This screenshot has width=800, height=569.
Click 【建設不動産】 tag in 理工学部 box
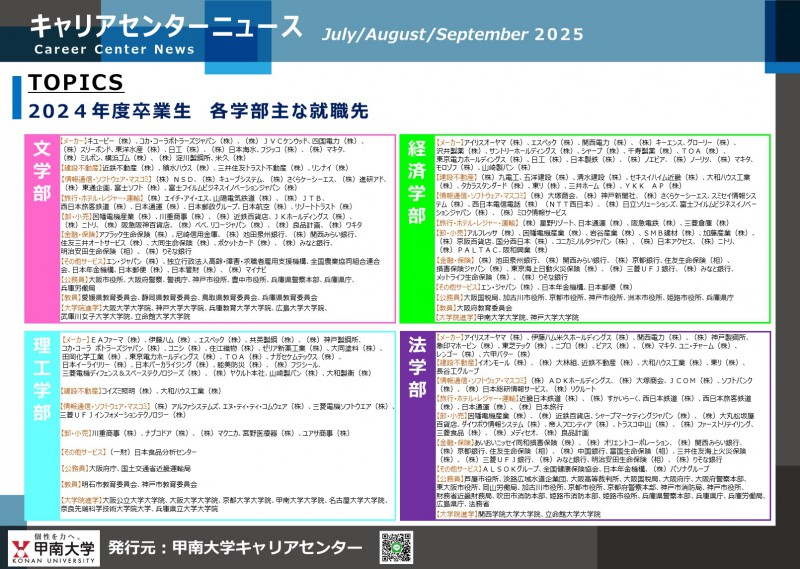[81, 391]
